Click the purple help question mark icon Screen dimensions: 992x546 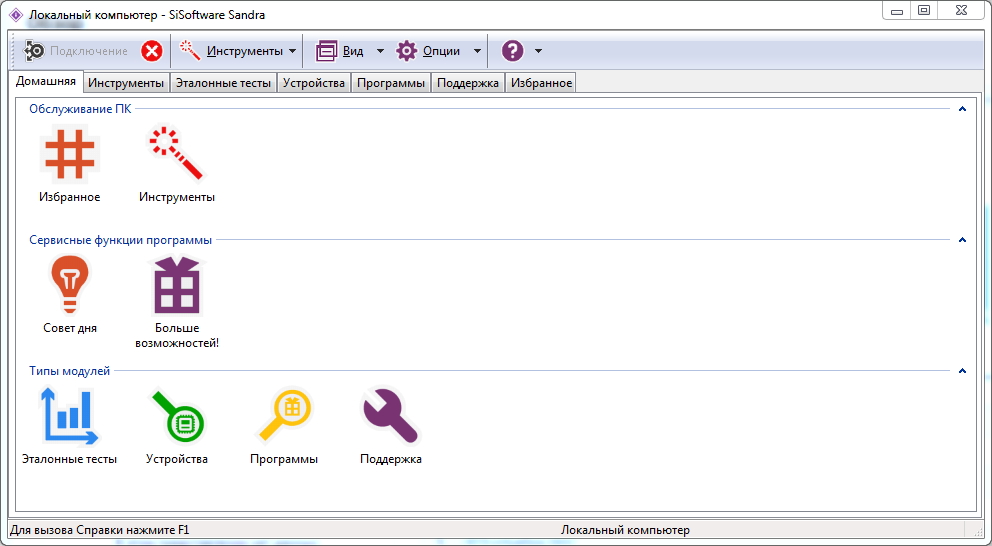coord(512,51)
